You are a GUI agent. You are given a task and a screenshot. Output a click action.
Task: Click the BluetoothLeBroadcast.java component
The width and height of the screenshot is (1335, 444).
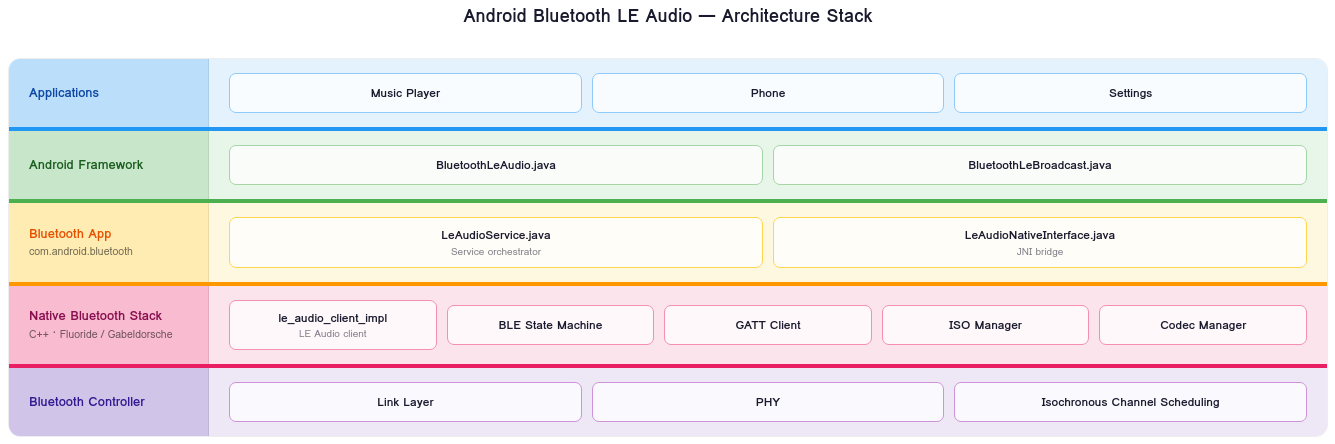1039,165
